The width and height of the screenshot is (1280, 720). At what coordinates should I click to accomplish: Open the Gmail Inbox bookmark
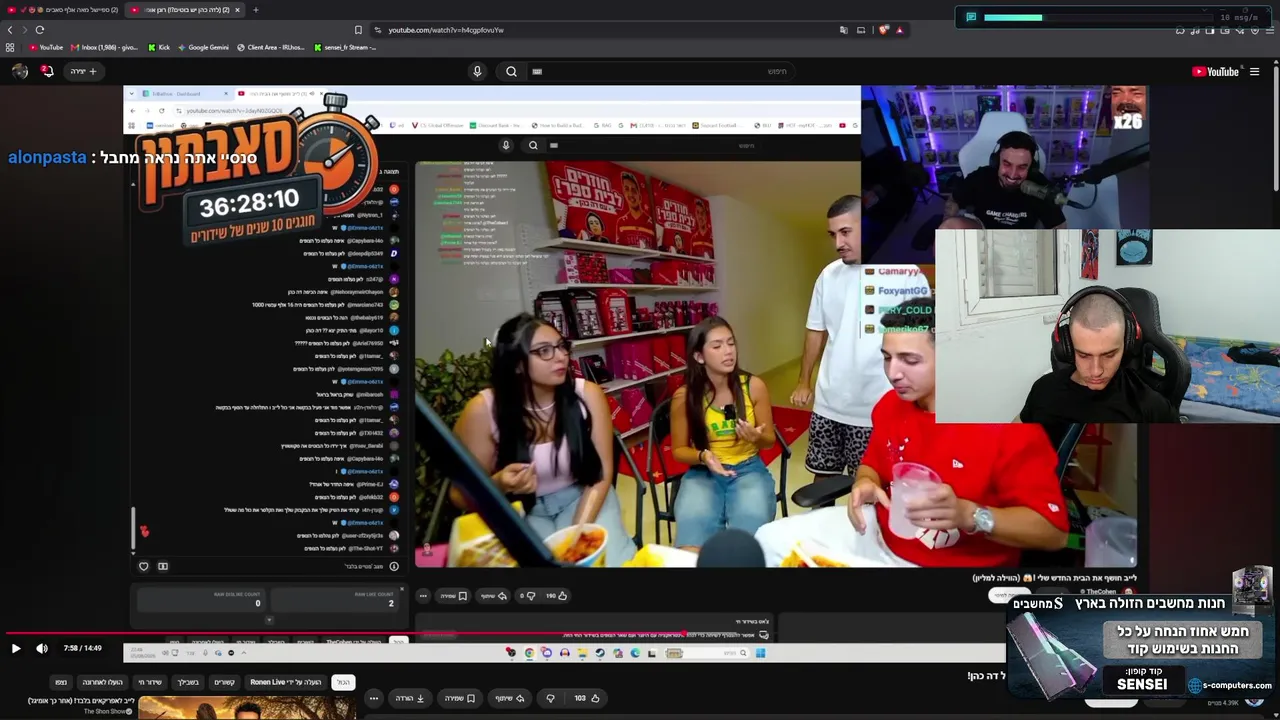(x=104, y=47)
